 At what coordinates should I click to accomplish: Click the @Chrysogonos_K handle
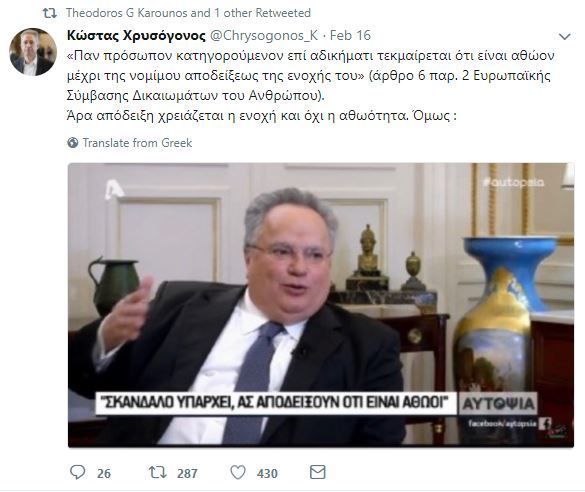pos(264,35)
